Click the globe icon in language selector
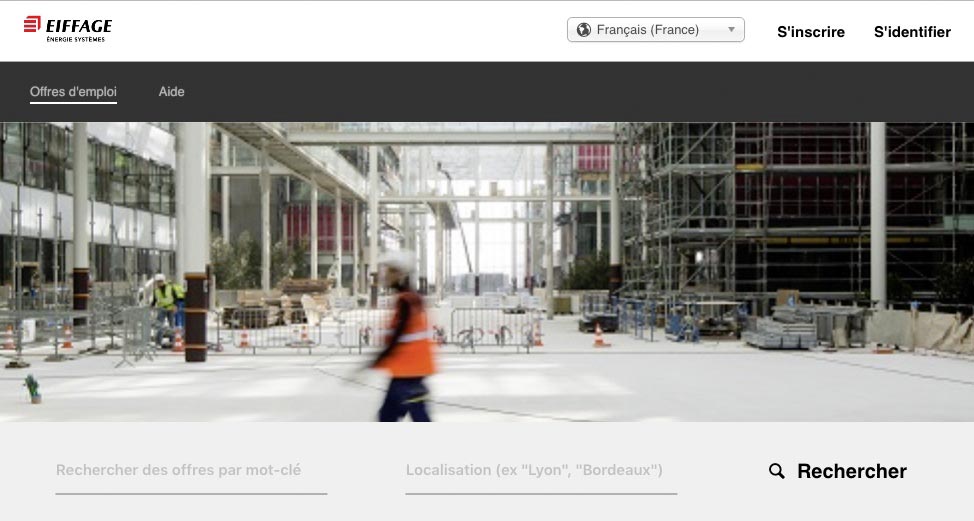This screenshot has width=974, height=521. tap(583, 30)
